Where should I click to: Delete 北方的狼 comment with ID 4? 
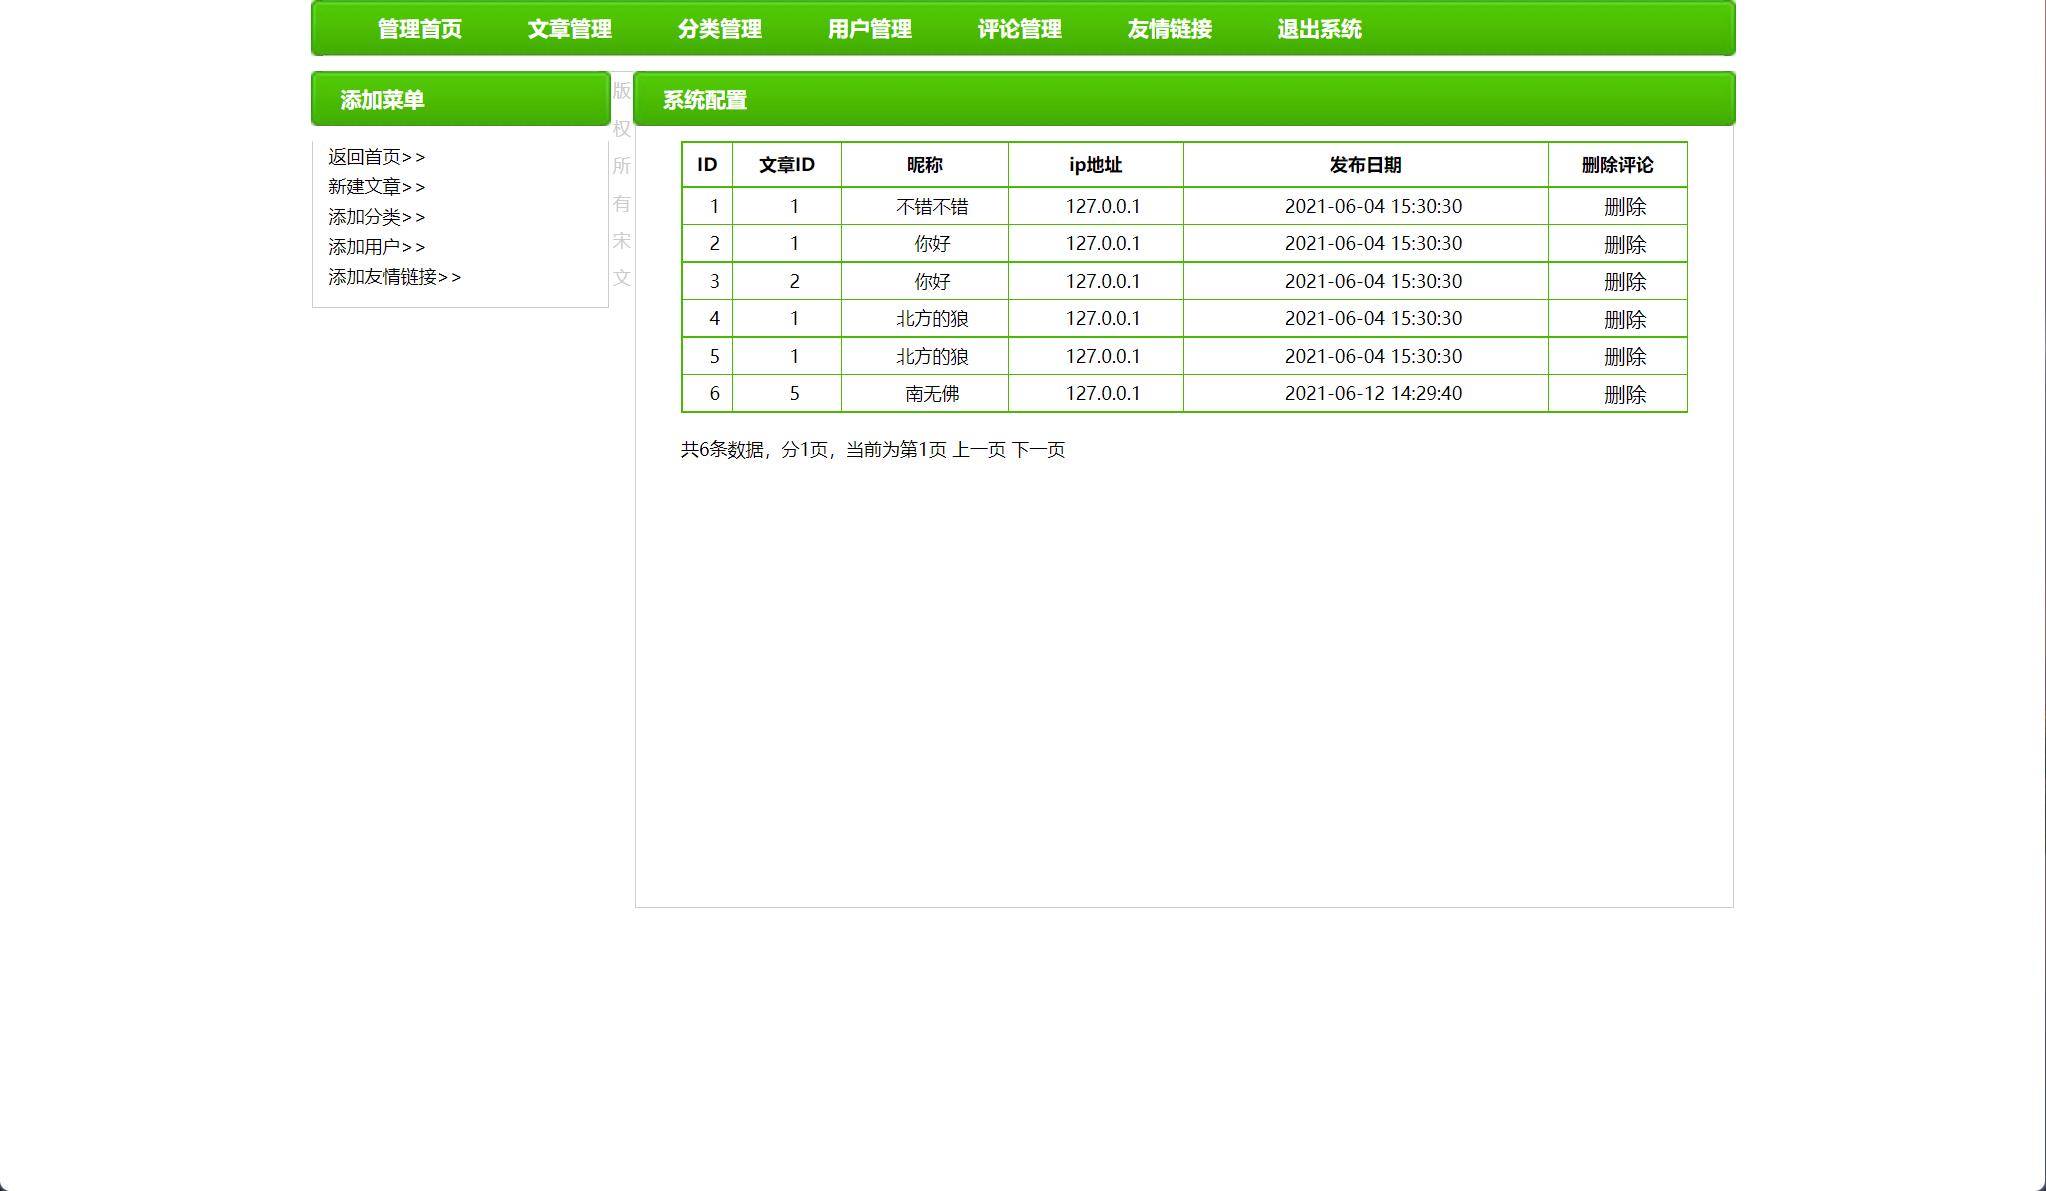(1624, 320)
